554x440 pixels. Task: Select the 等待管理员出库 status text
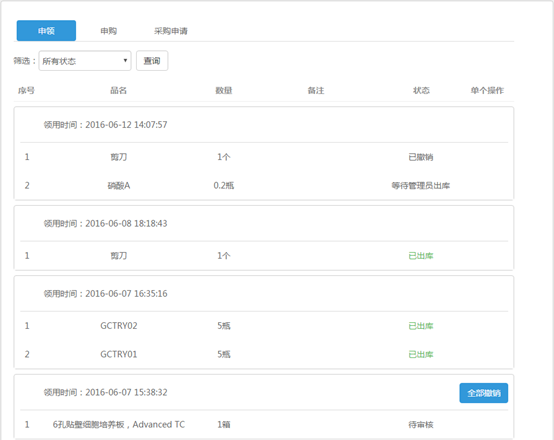tap(421, 186)
